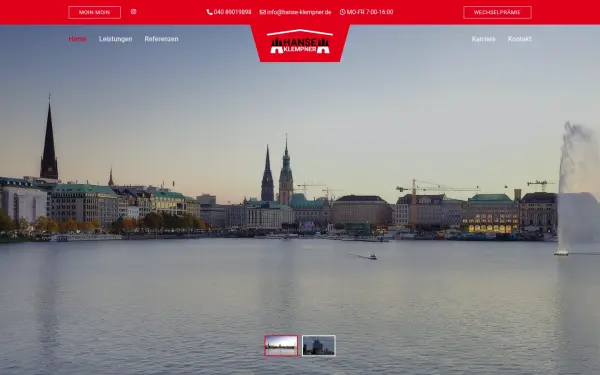Click the MOIN MOIN button
Screen dimensions: 600x375
pos(95,12)
